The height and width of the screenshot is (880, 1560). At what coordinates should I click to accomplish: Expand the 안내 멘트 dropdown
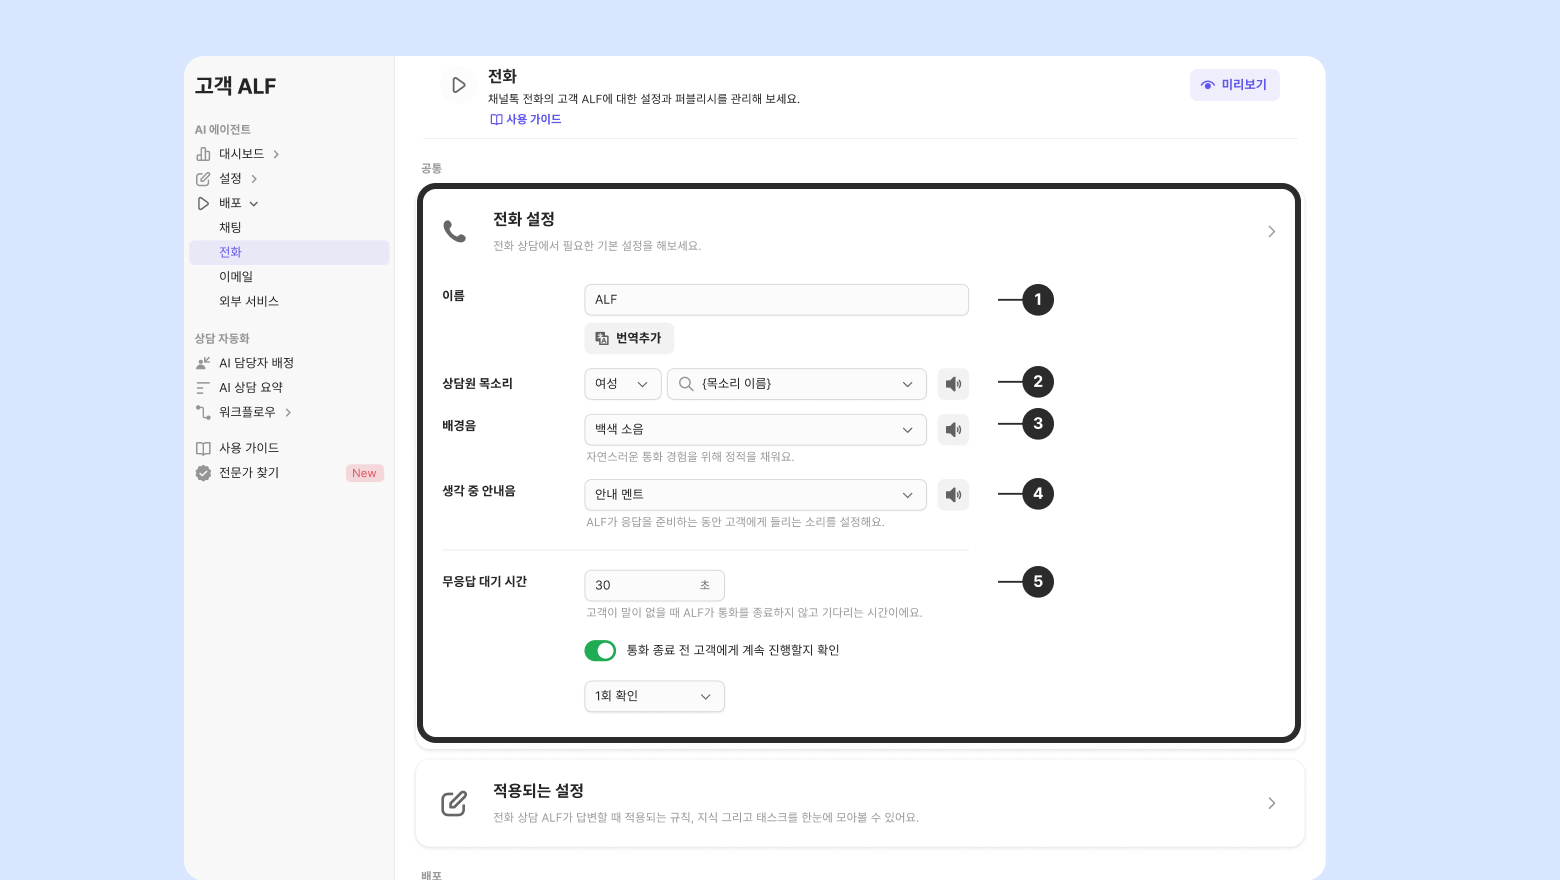(x=755, y=495)
